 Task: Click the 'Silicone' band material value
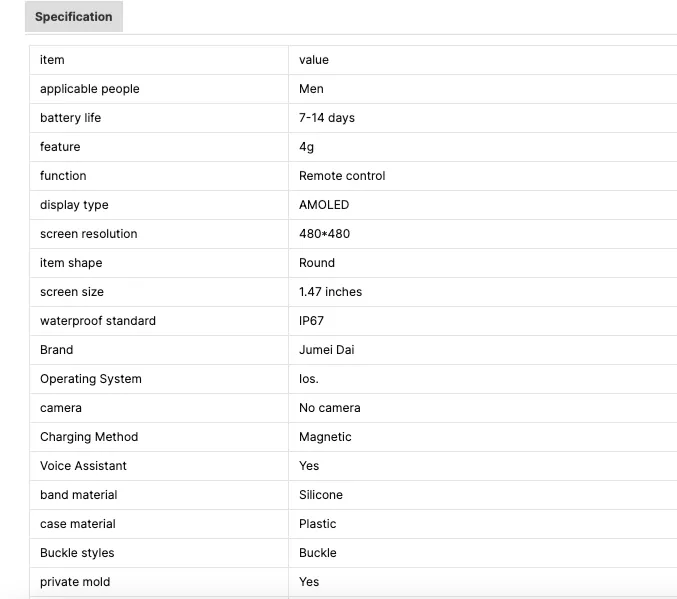point(321,495)
